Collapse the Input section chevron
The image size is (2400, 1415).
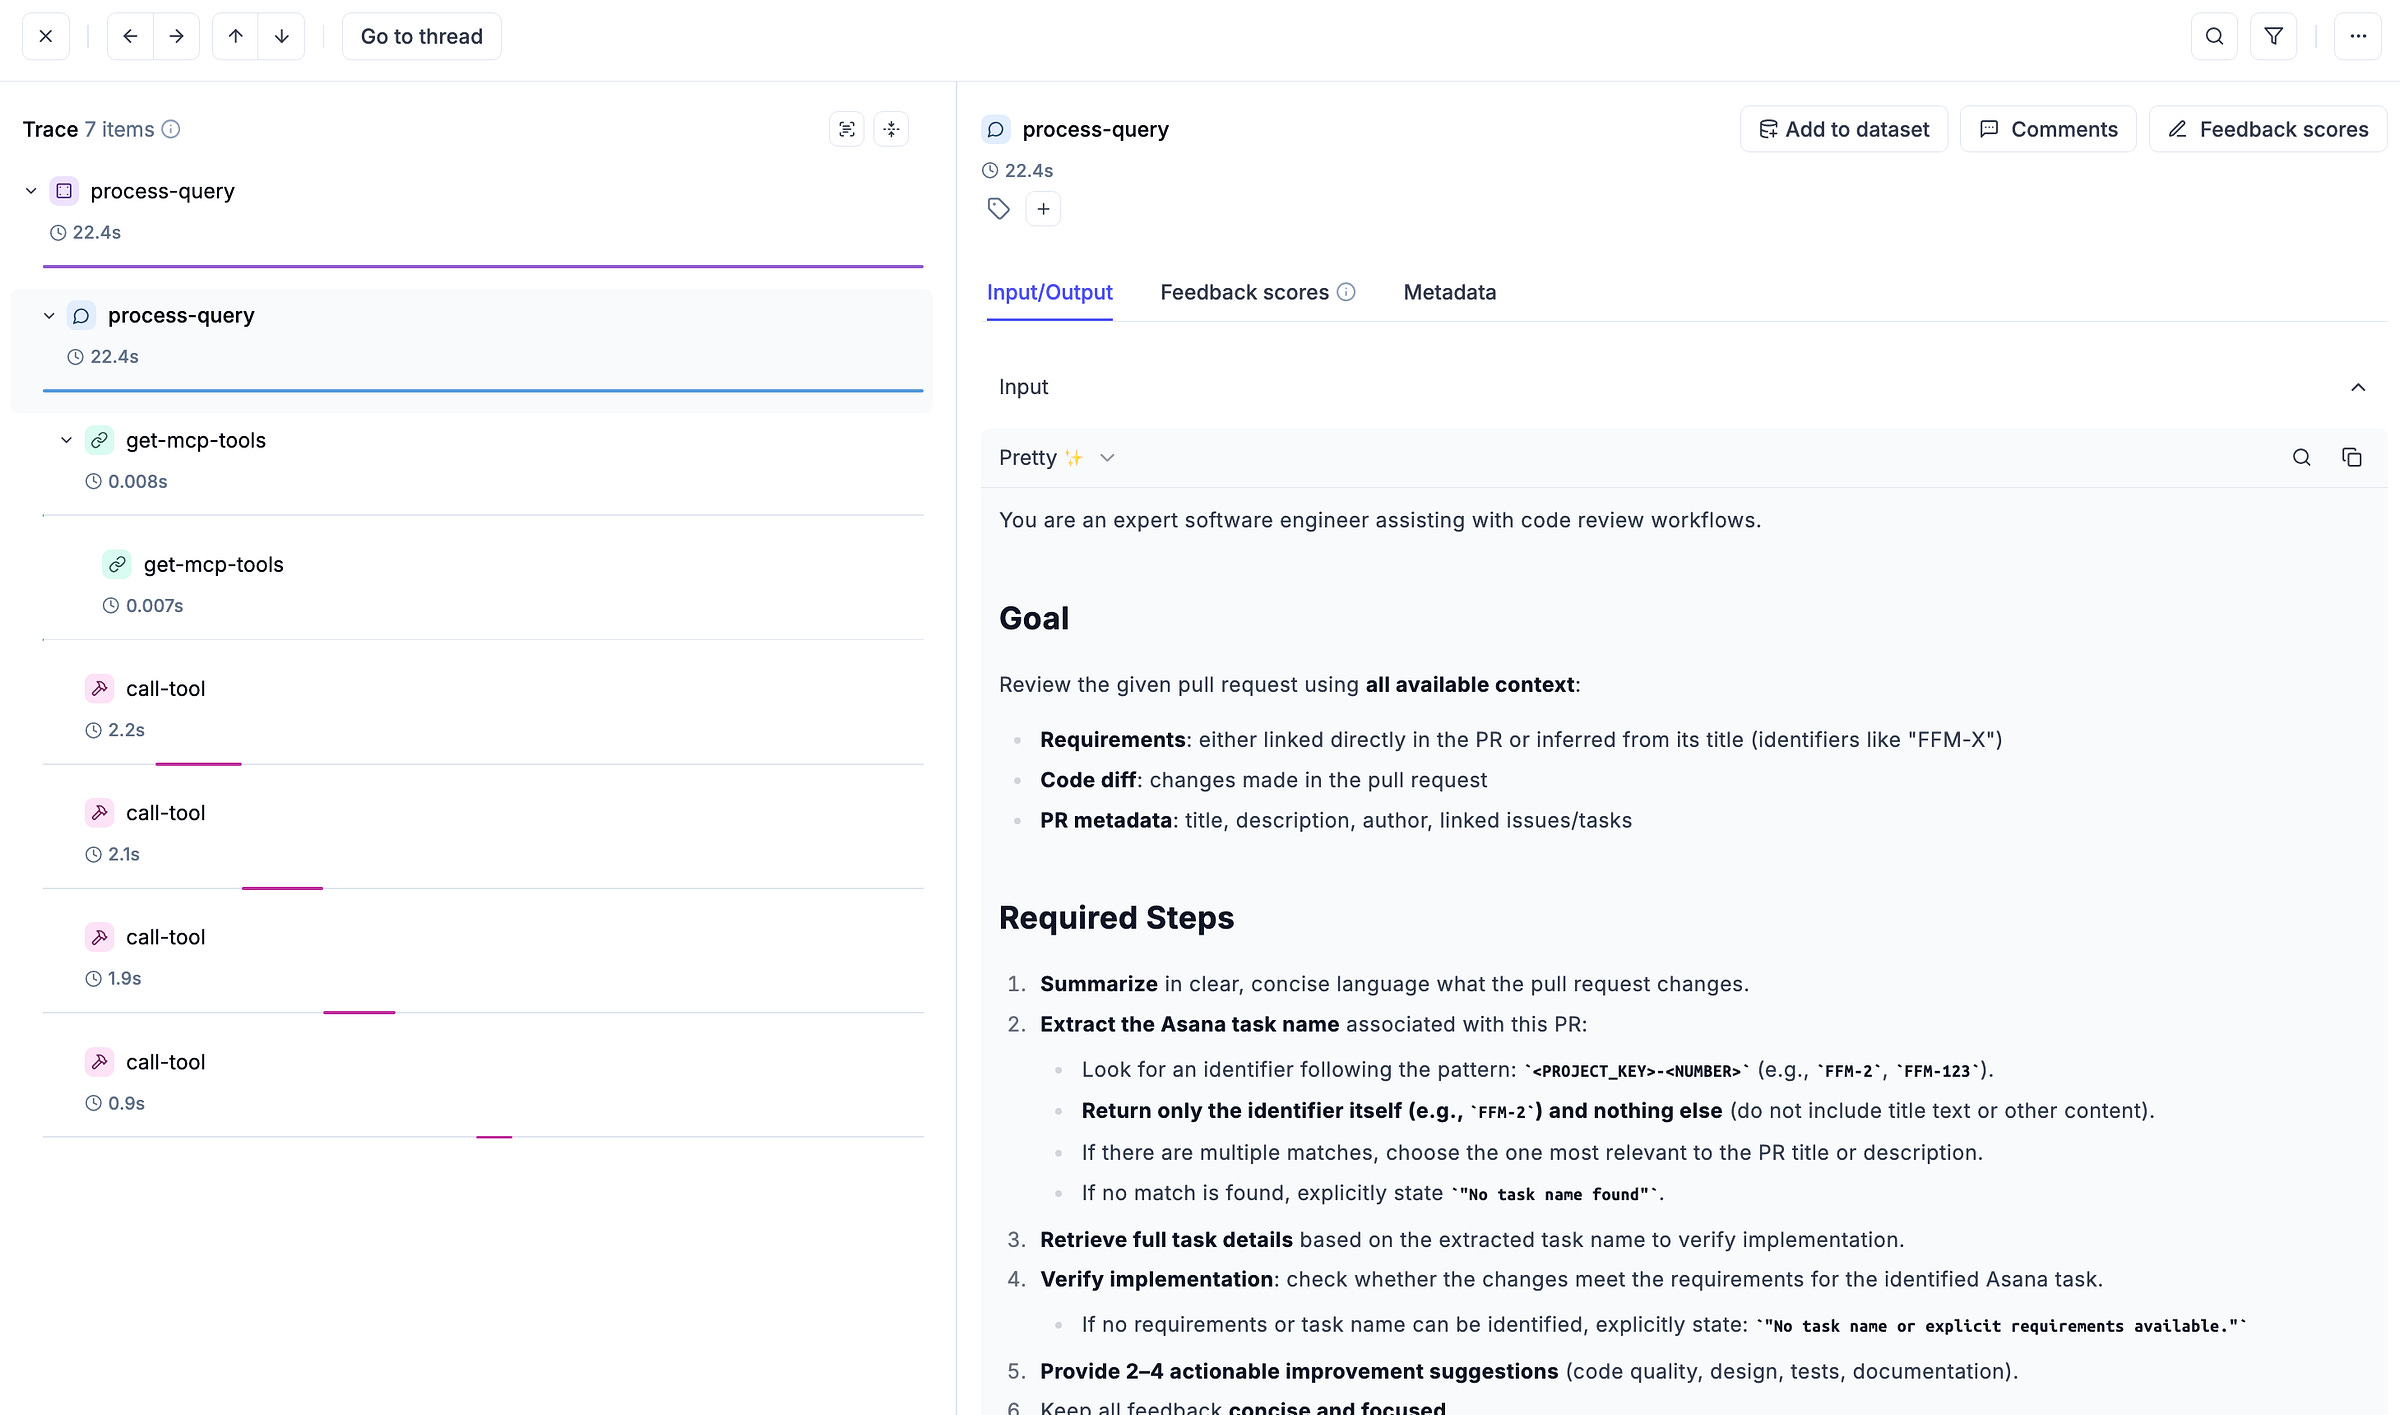point(2358,387)
